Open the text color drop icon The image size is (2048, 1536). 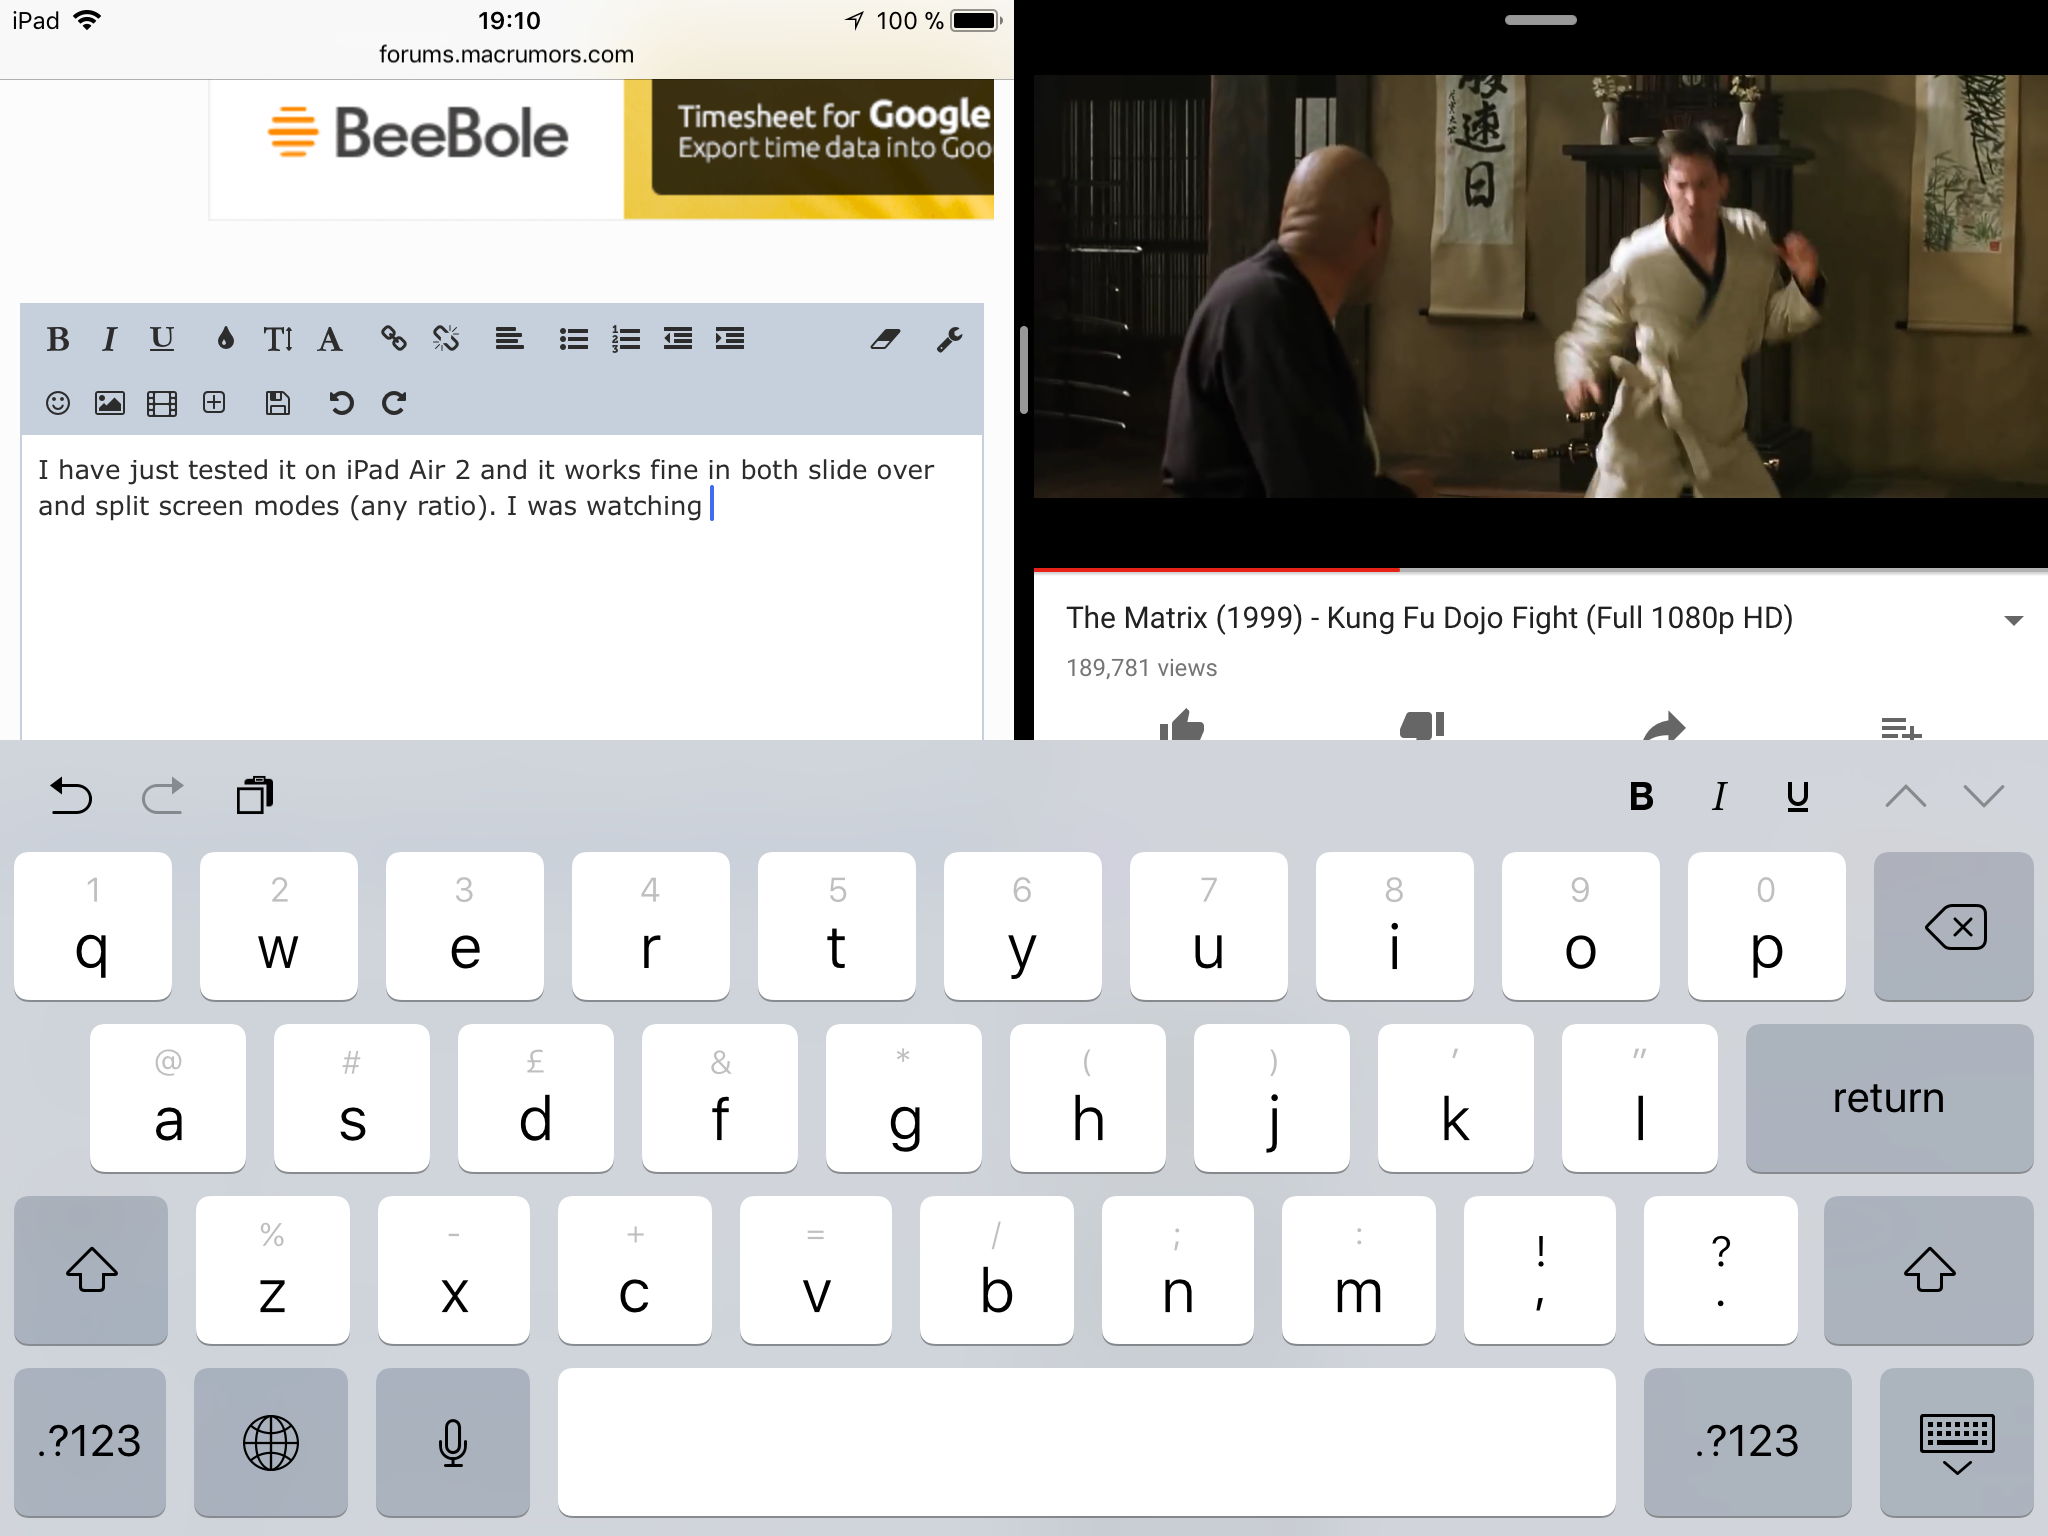pyautogui.click(x=226, y=339)
